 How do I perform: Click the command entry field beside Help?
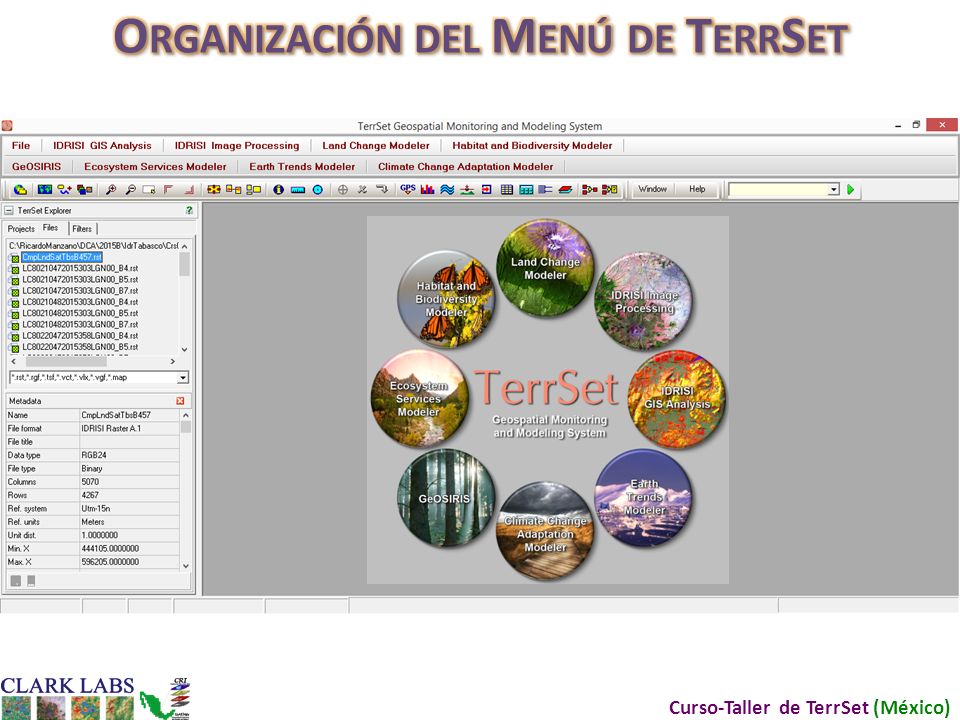(x=778, y=190)
